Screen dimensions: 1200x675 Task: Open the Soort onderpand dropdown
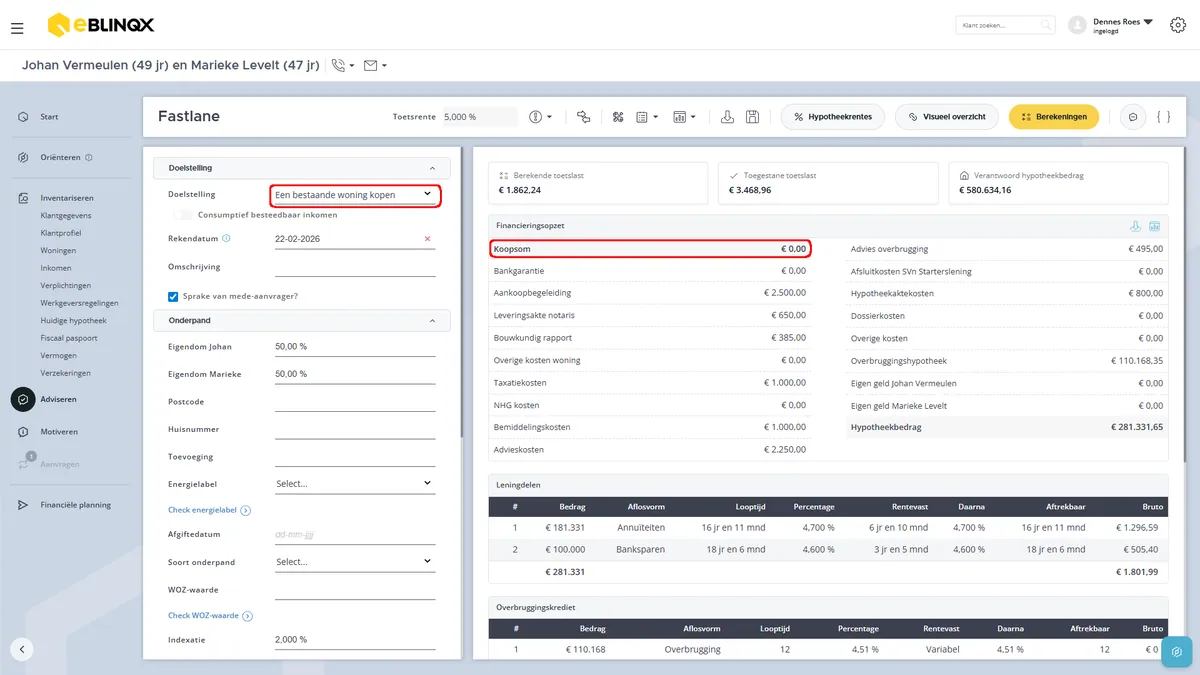(355, 562)
